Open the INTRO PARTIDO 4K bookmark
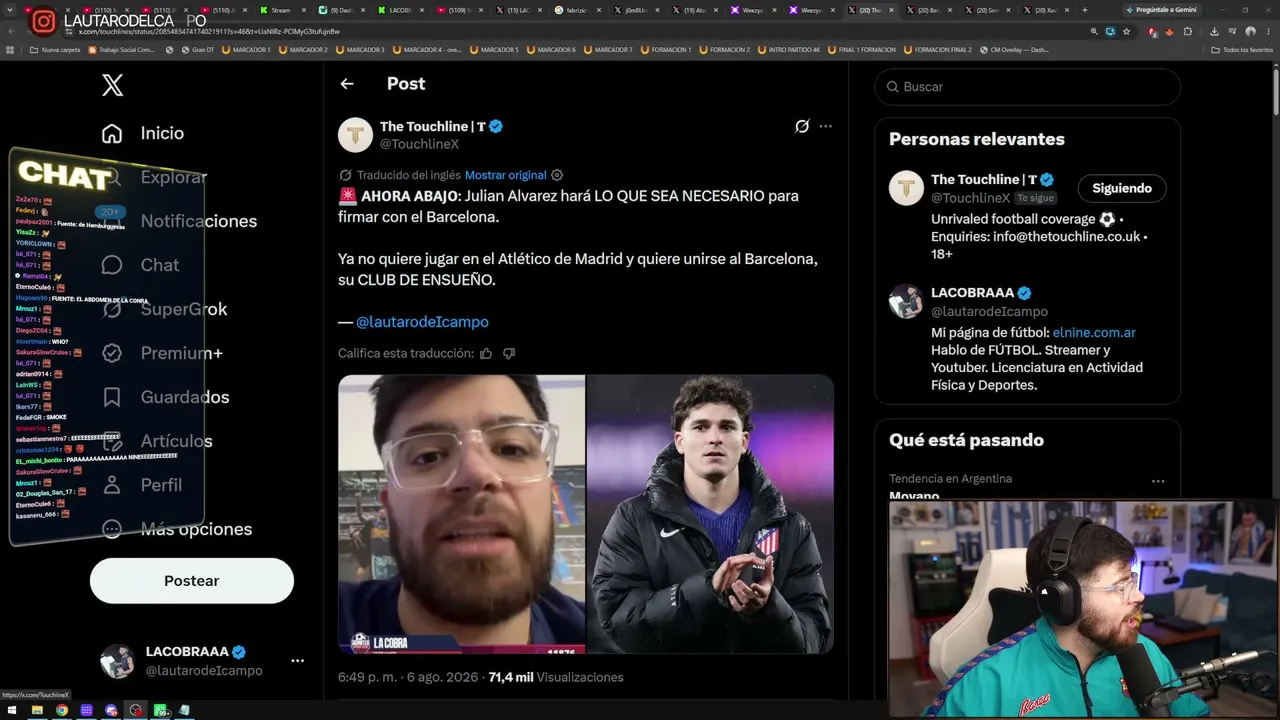 tap(788, 49)
